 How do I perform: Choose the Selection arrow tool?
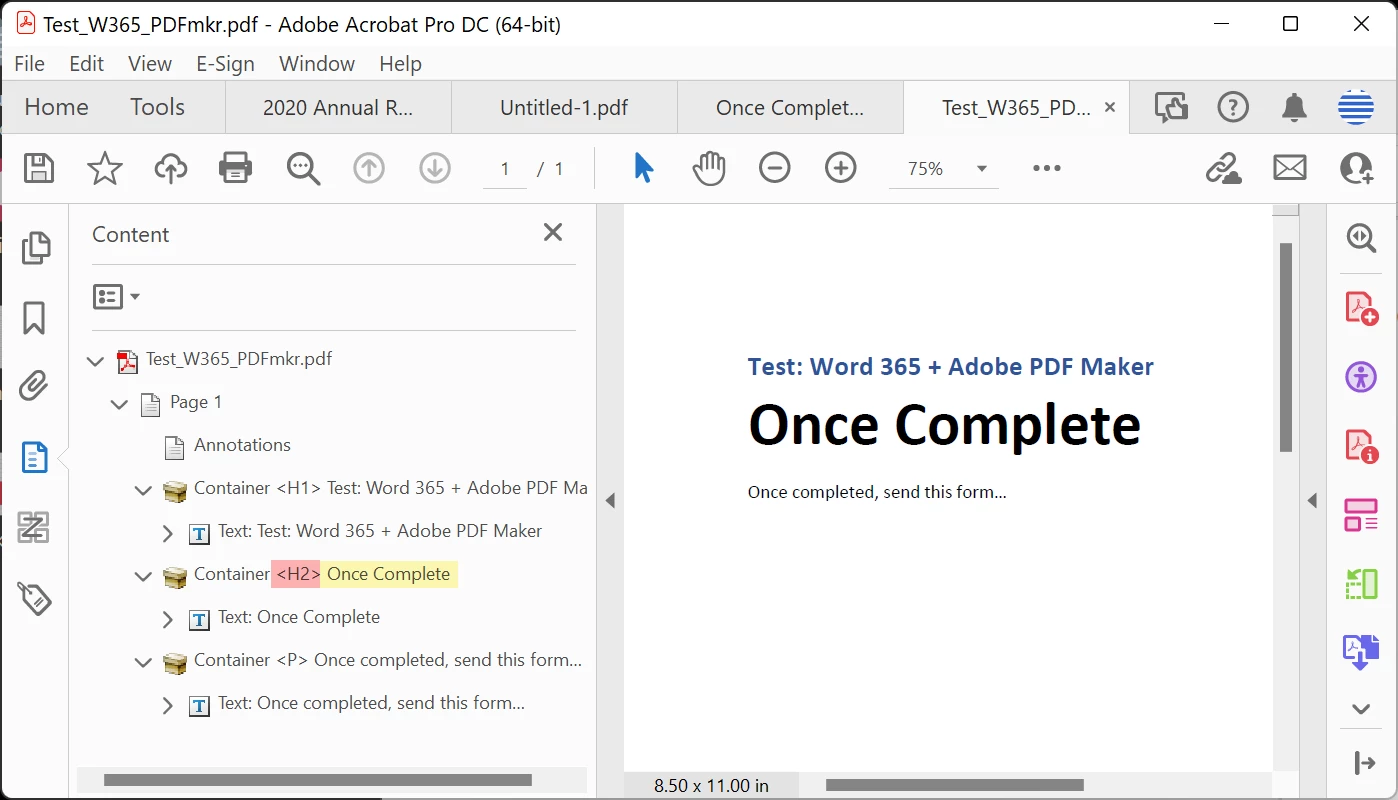(x=644, y=168)
